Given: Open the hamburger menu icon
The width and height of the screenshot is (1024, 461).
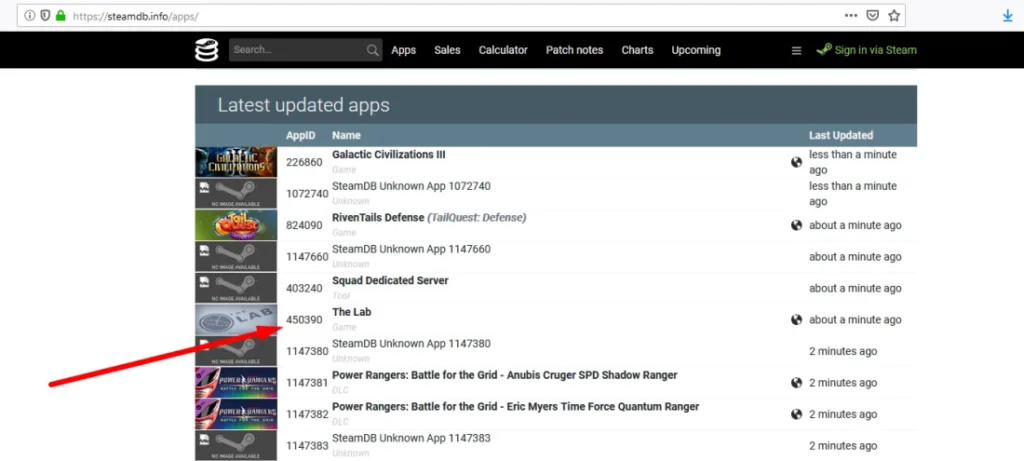Looking at the screenshot, I should point(796,50).
